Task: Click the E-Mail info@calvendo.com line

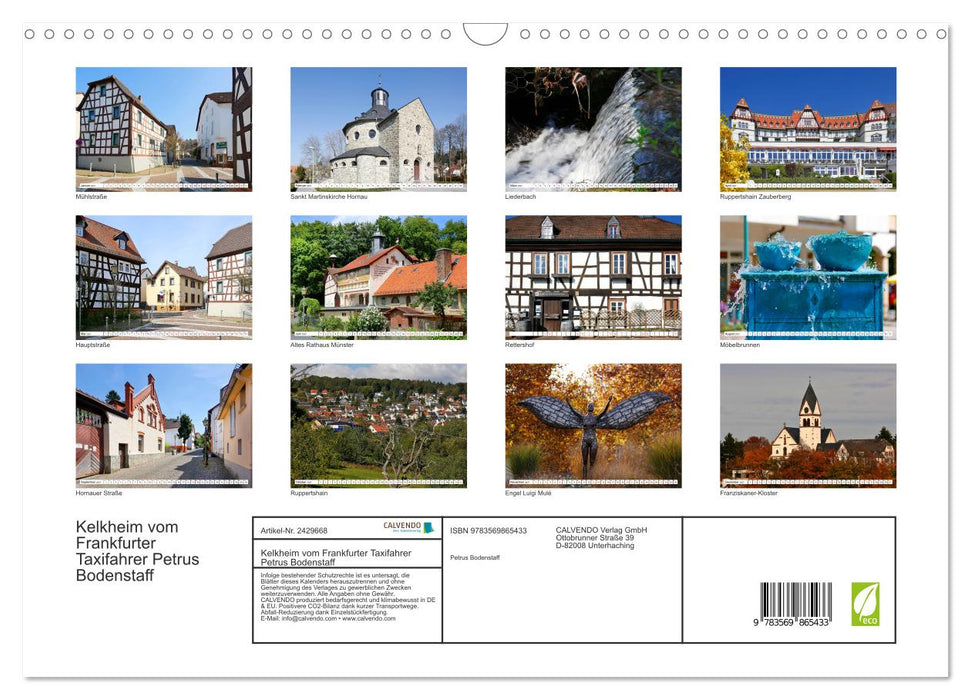Action: [328, 618]
